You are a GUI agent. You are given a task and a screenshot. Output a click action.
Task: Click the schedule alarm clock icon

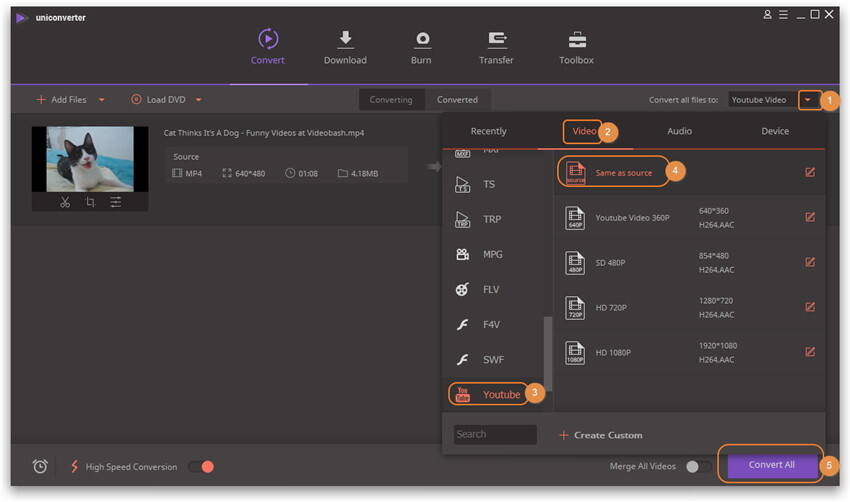(40, 466)
